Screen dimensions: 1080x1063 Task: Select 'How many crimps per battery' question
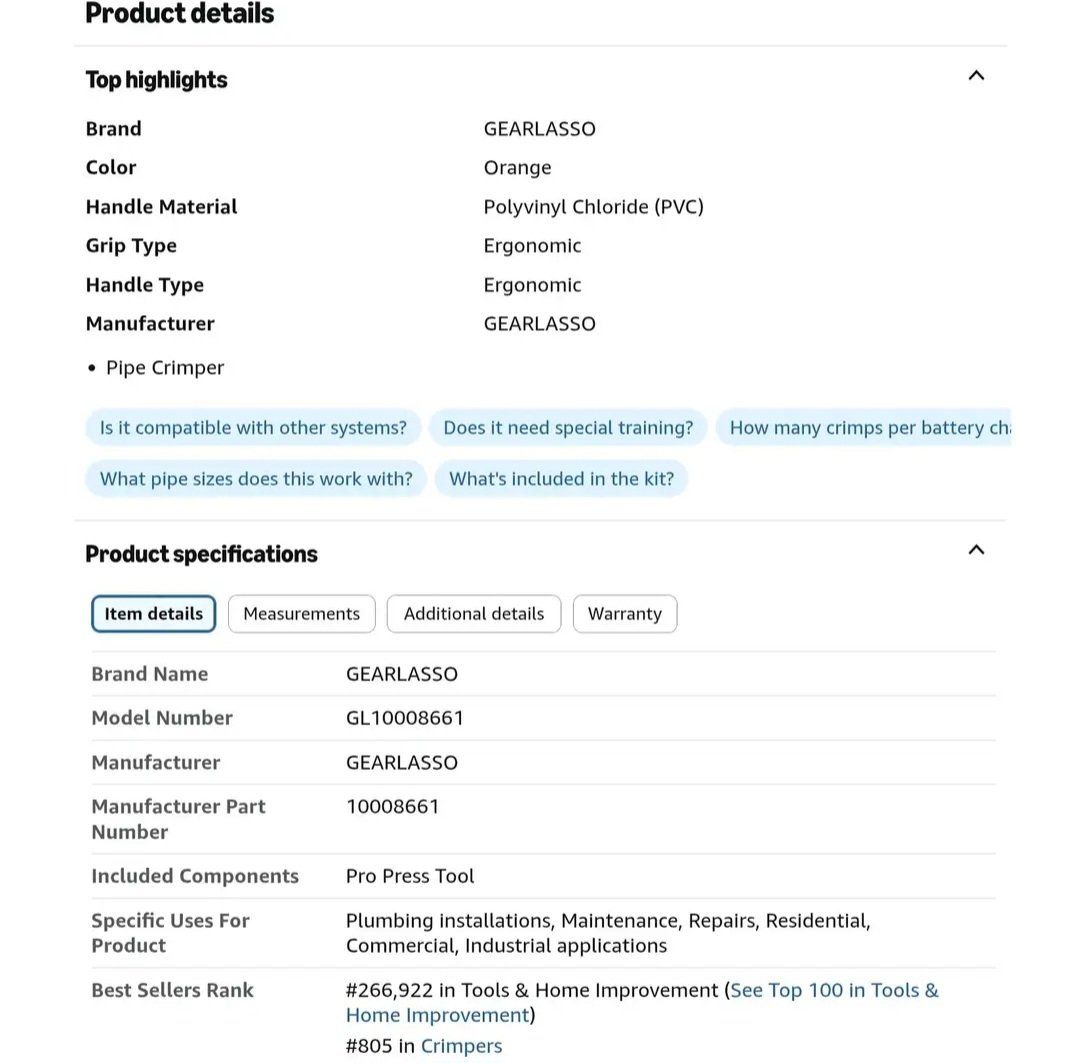pos(866,428)
